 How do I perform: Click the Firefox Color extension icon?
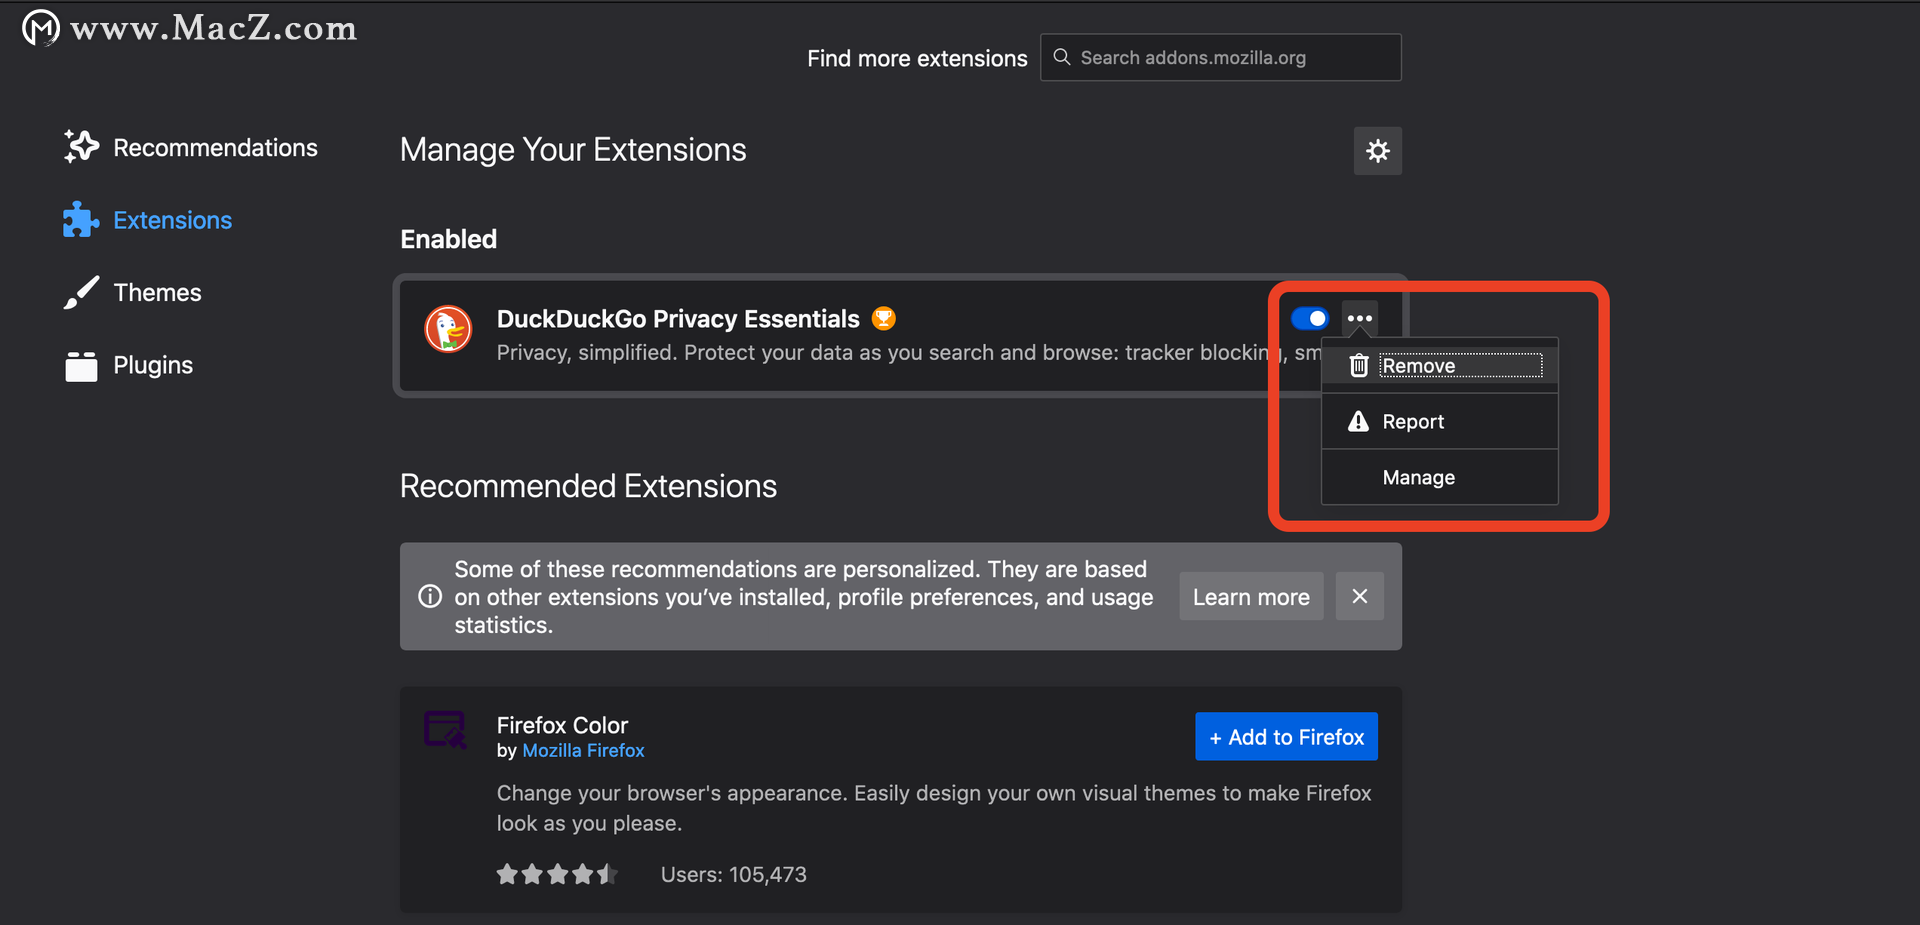click(x=445, y=730)
